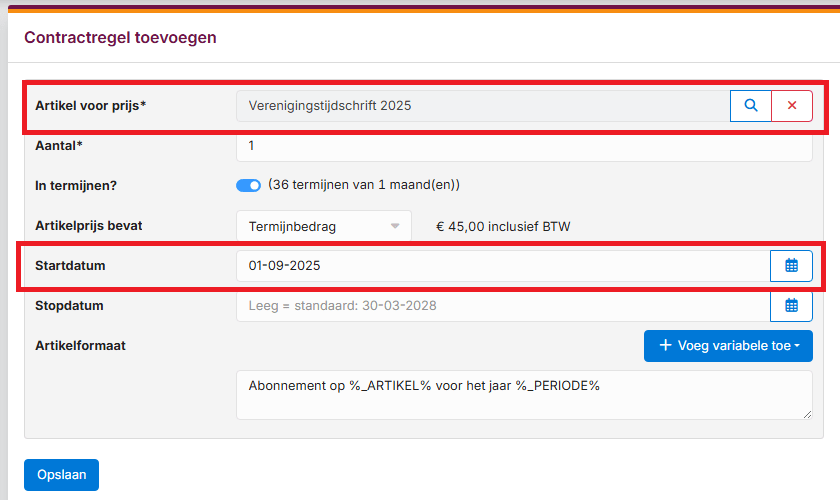The width and height of the screenshot is (840, 500).
Task: Select the In termijnen? label
Action: pos(76,185)
